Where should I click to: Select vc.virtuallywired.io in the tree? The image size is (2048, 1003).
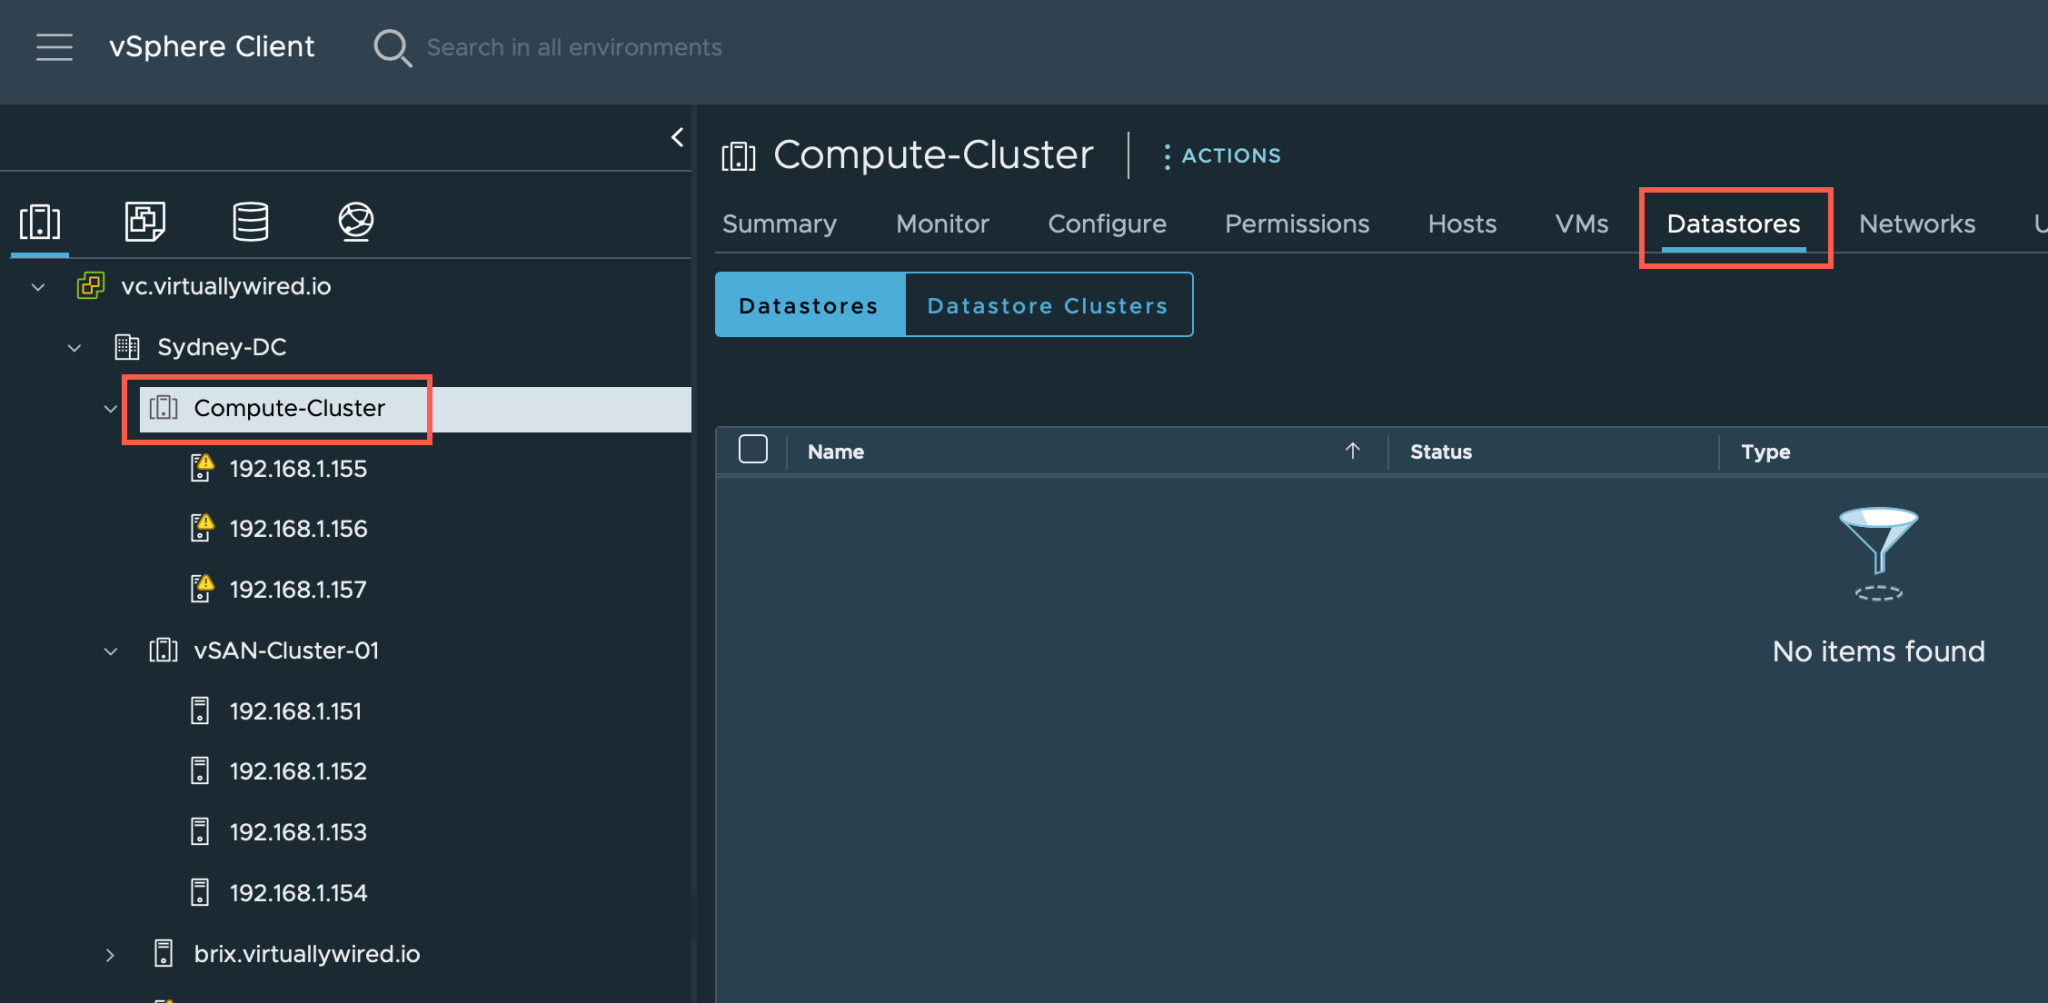click(226, 286)
